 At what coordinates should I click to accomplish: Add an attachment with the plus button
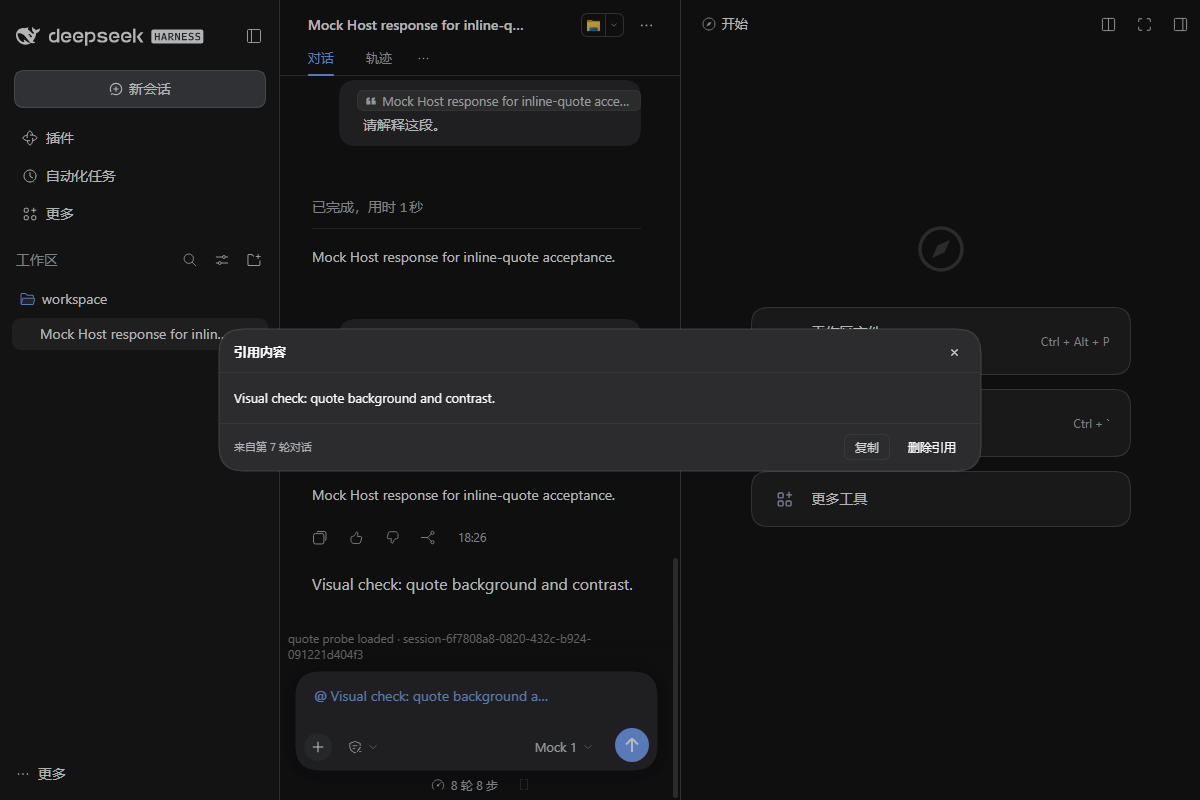click(x=318, y=746)
